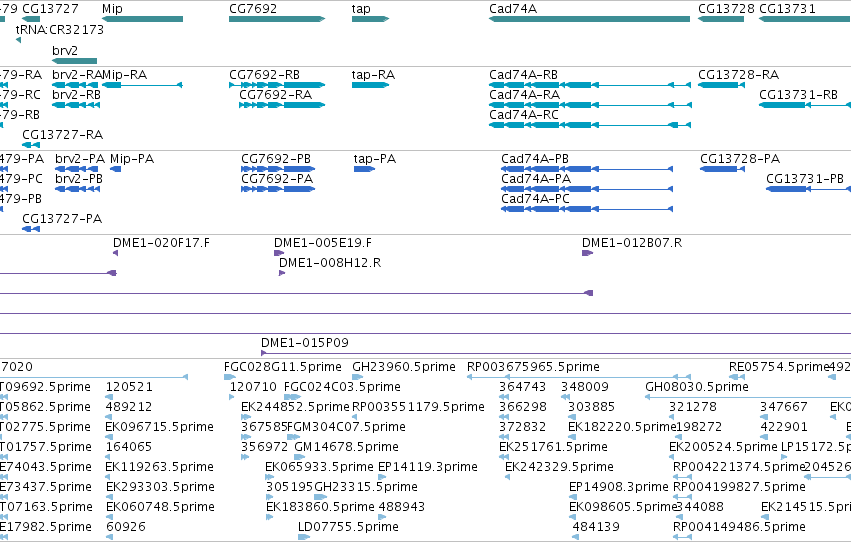Click the DME1-020F17.F clone end
851x542 pixels.
[x=115, y=253]
